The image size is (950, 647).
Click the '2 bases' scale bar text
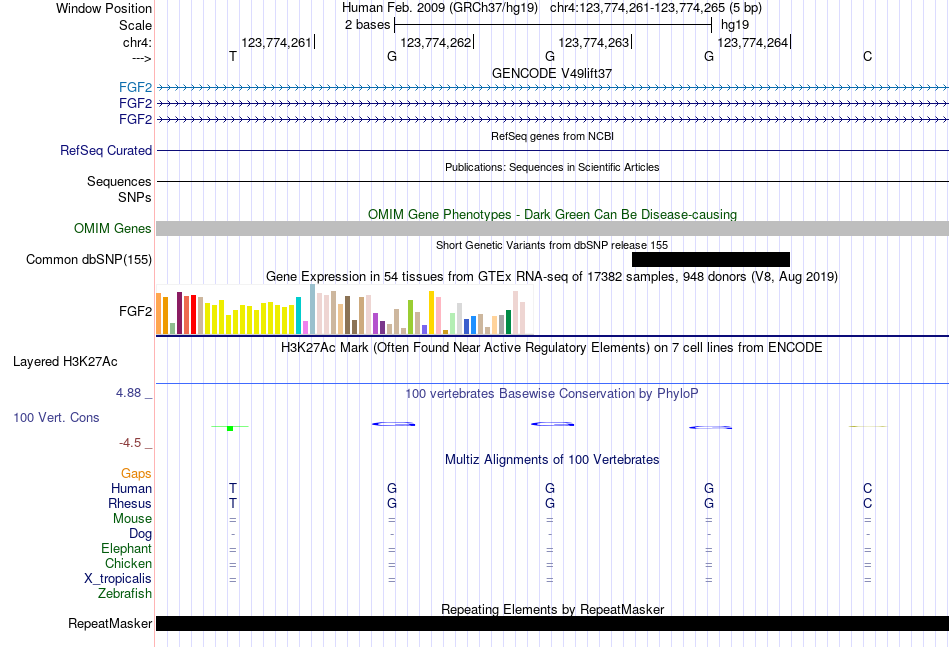(x=368, y=25)
